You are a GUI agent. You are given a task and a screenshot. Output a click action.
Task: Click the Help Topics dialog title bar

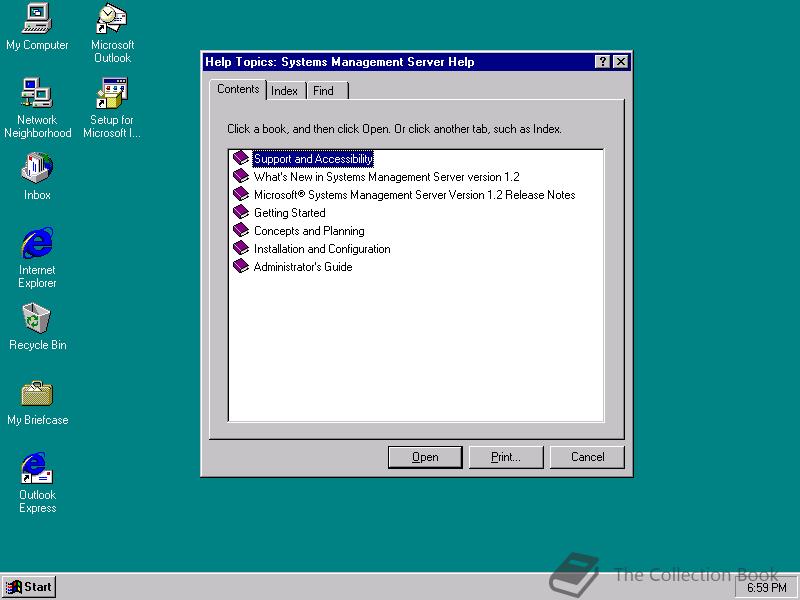tap(398, 62)
